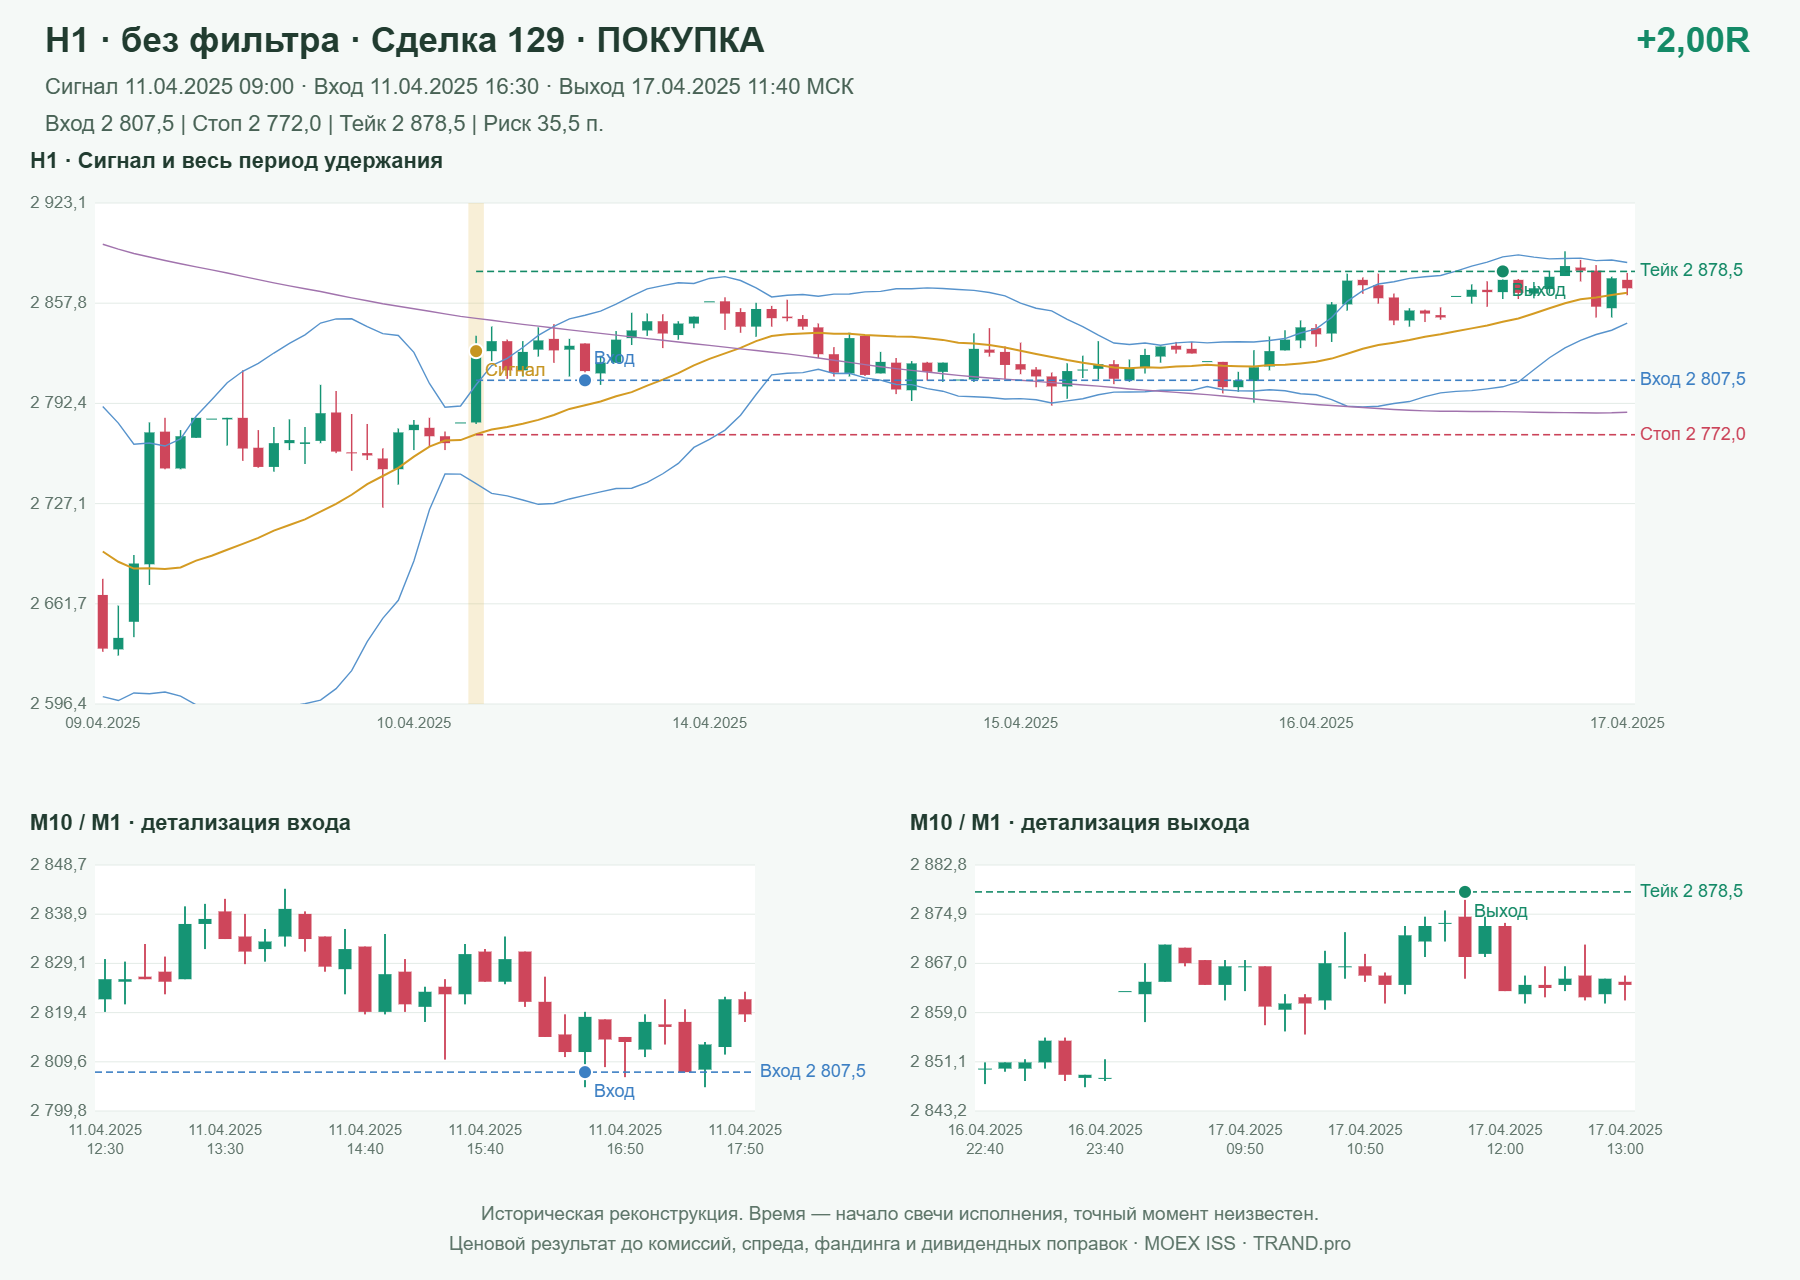Screen dimensions: 1800x1280
Task: Select the blue entry dot in the entry detail chart
Action: point(585,1072)
